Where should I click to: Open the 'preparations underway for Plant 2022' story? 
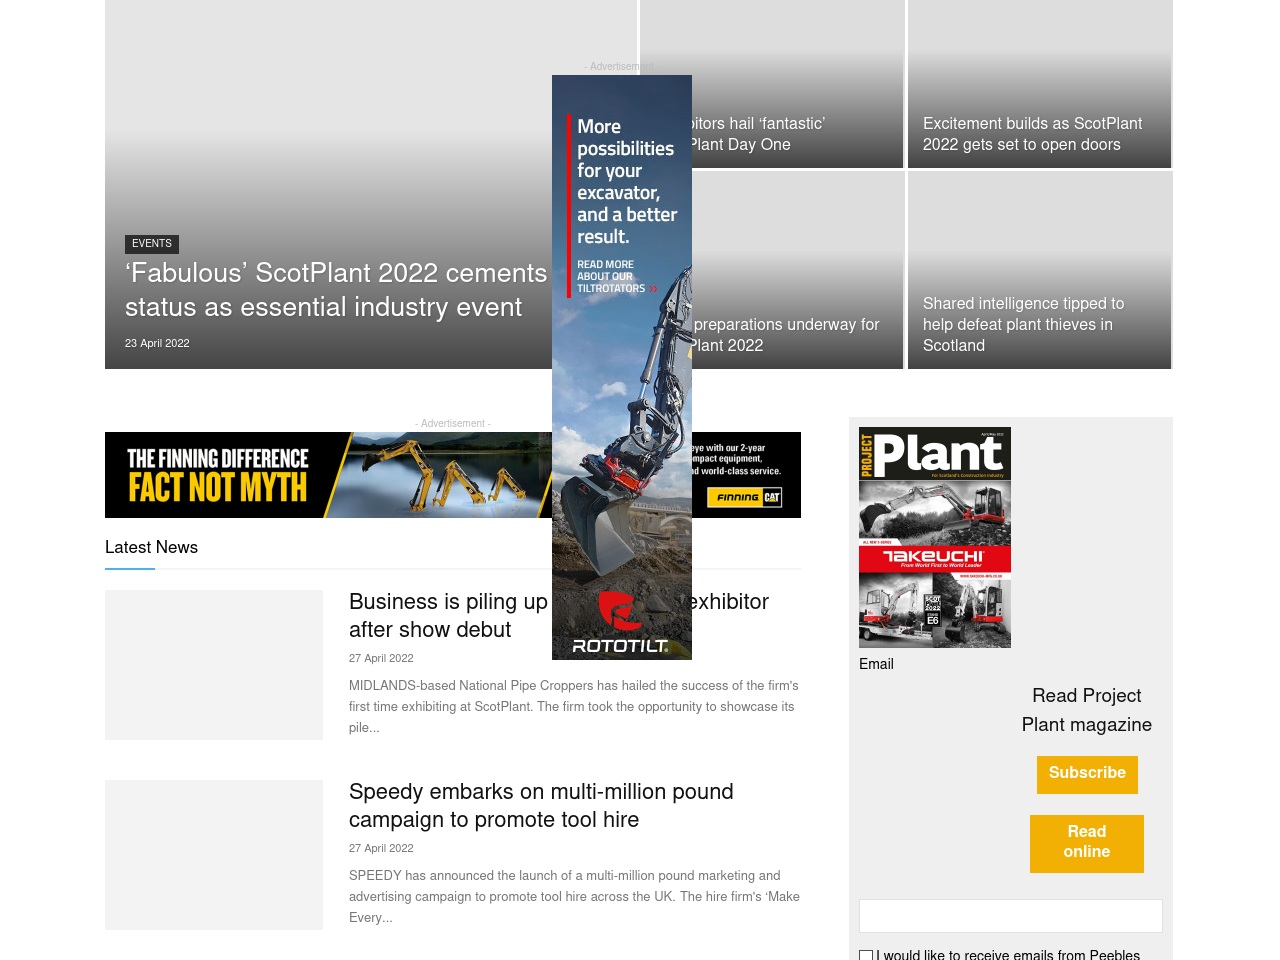(x=786, y=335)
